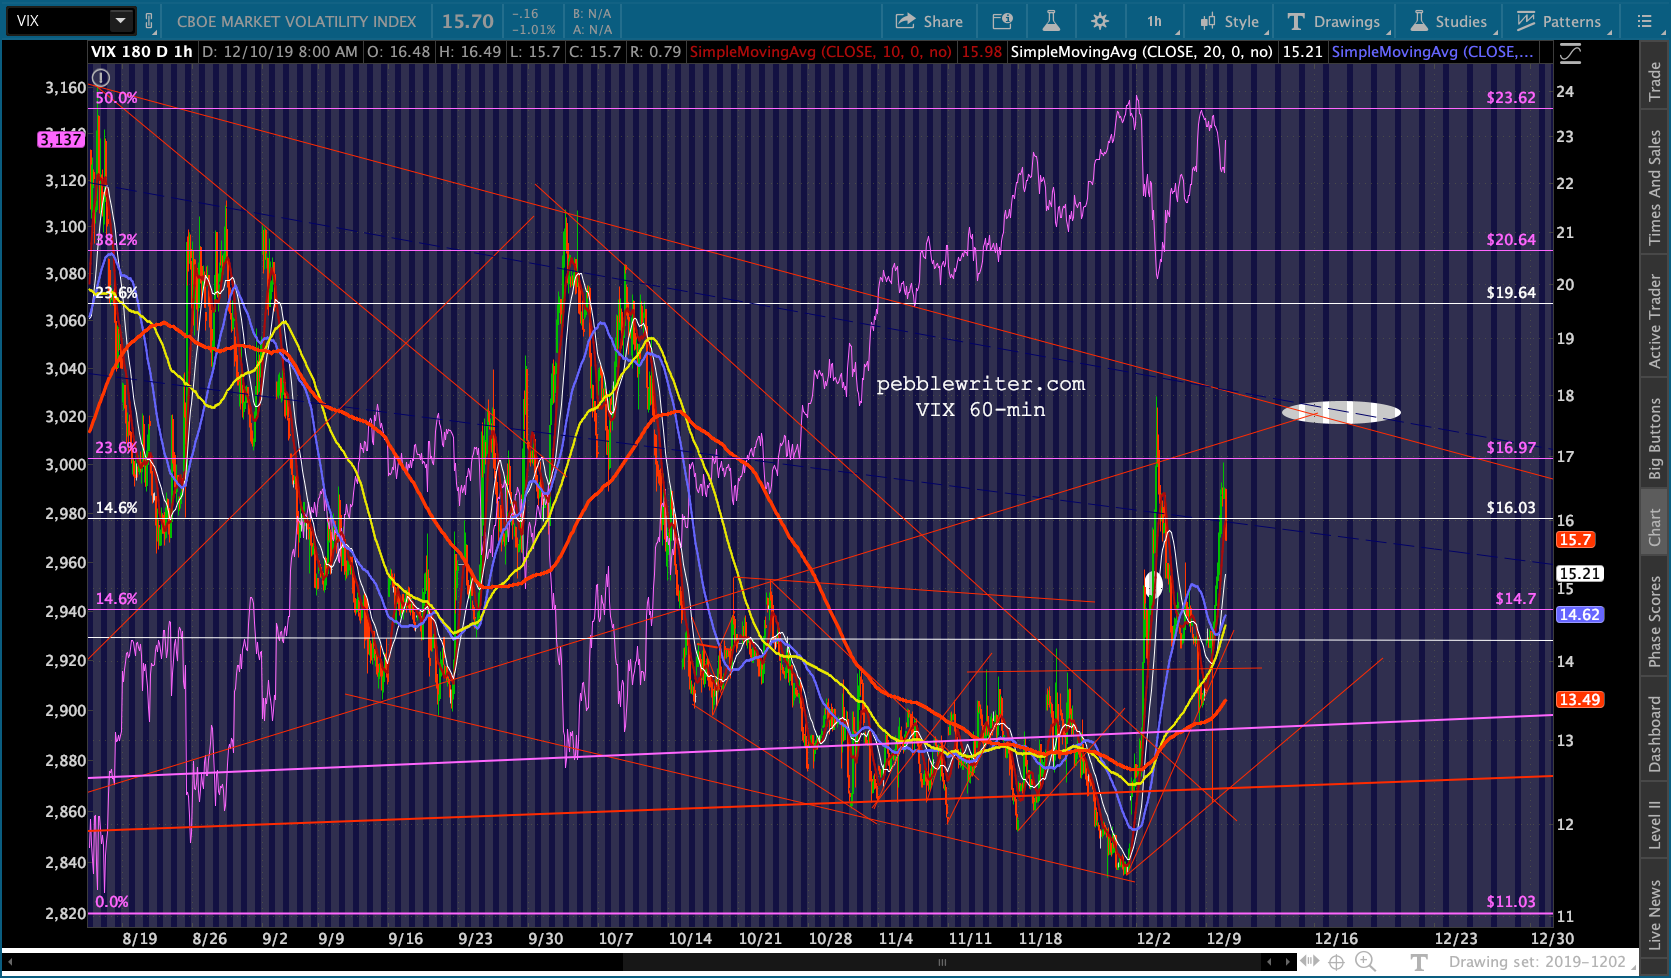Open the 1h timeframe dropdown
The height and width of the screenshot is (978, 1671).
(1157, 21)
